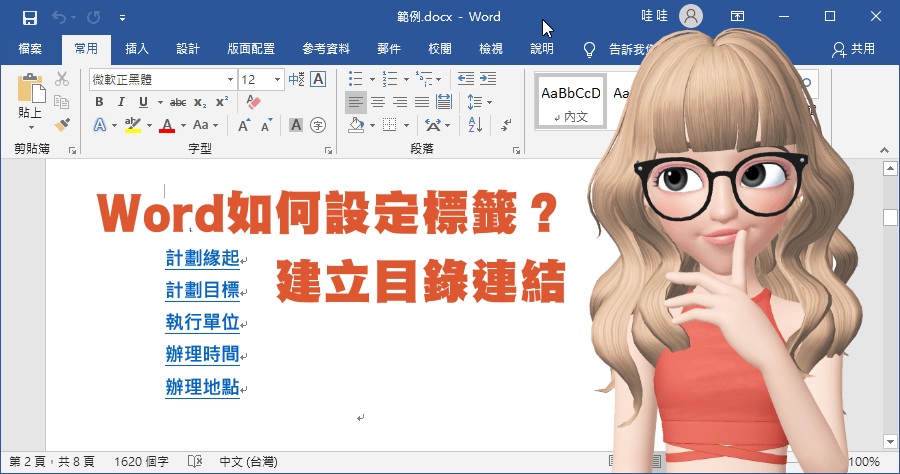Toggle Bold formatting
The image size is (900, 474).
99,102
